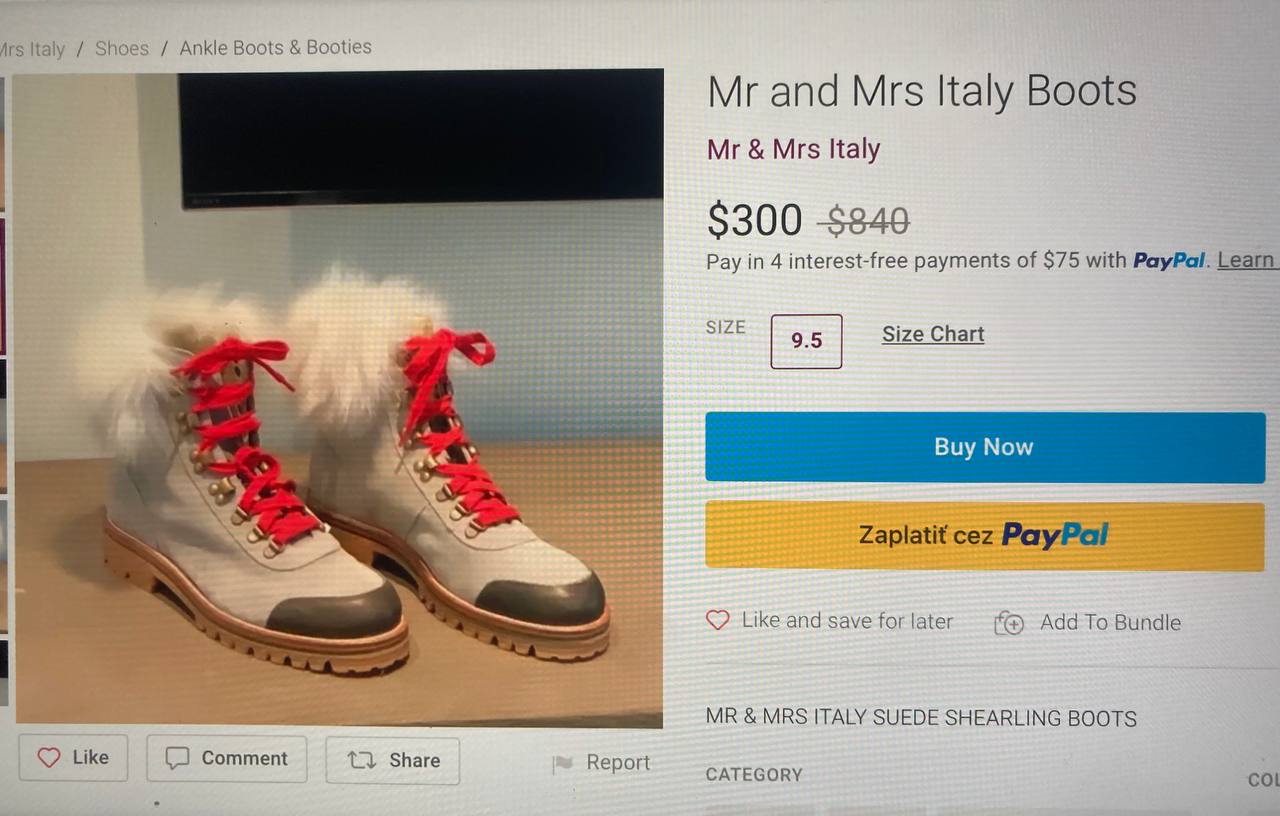Click the Share arrows icon
The height and width of the screenshot is (816, 1280).
tap(360, 760)
